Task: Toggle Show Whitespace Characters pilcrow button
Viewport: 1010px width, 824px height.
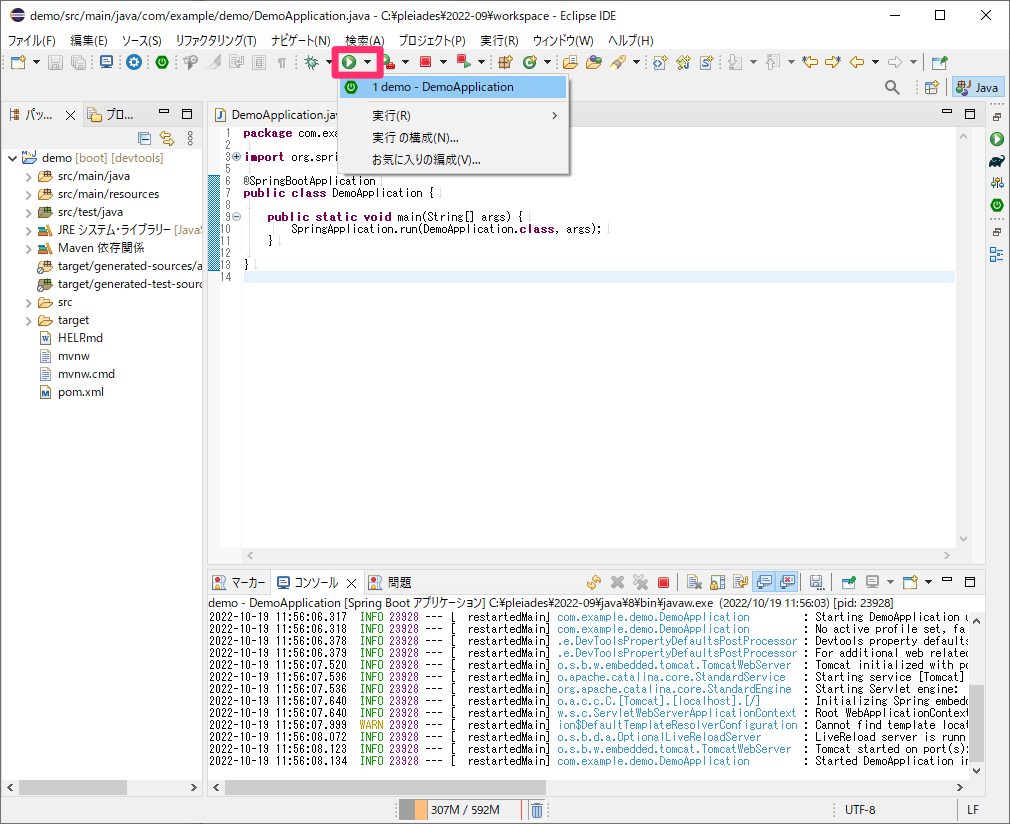Action: (x=282, y=62)
